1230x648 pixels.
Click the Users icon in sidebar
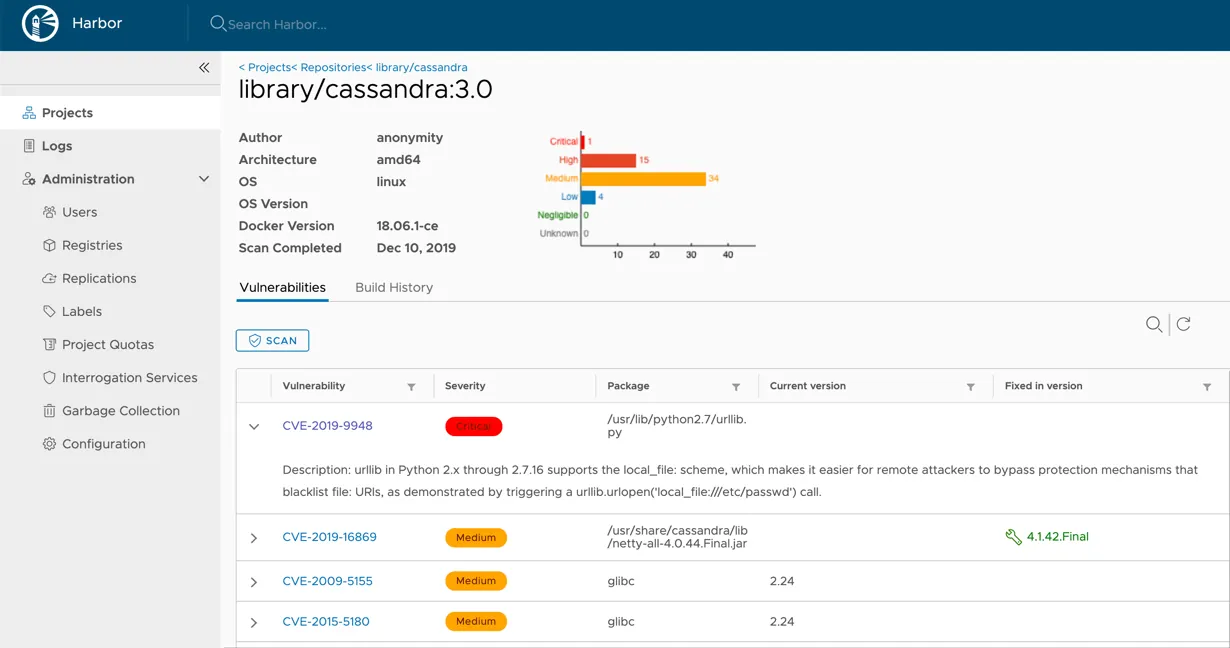(49, 212)
